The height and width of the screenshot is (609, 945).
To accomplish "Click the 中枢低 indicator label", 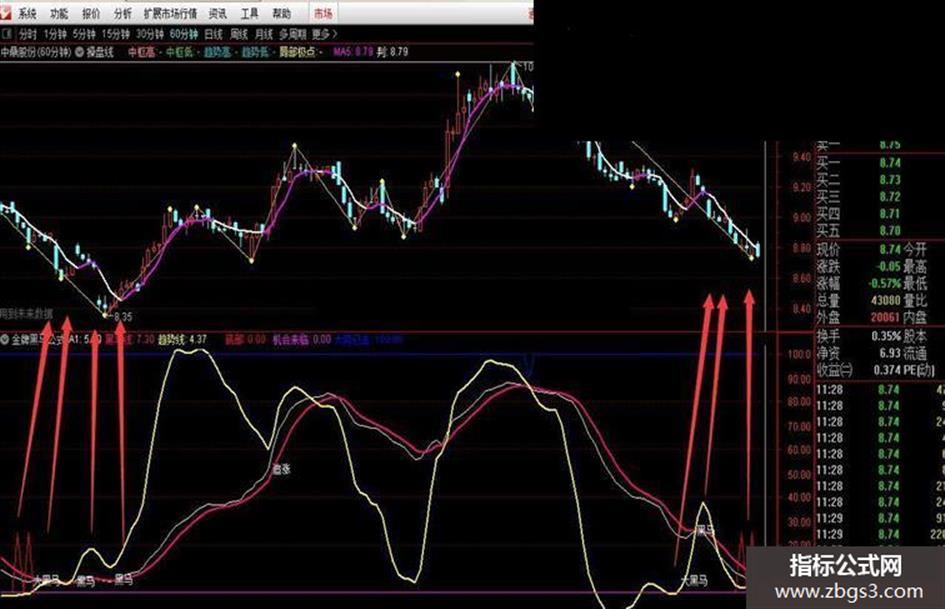I will point(179,52).
